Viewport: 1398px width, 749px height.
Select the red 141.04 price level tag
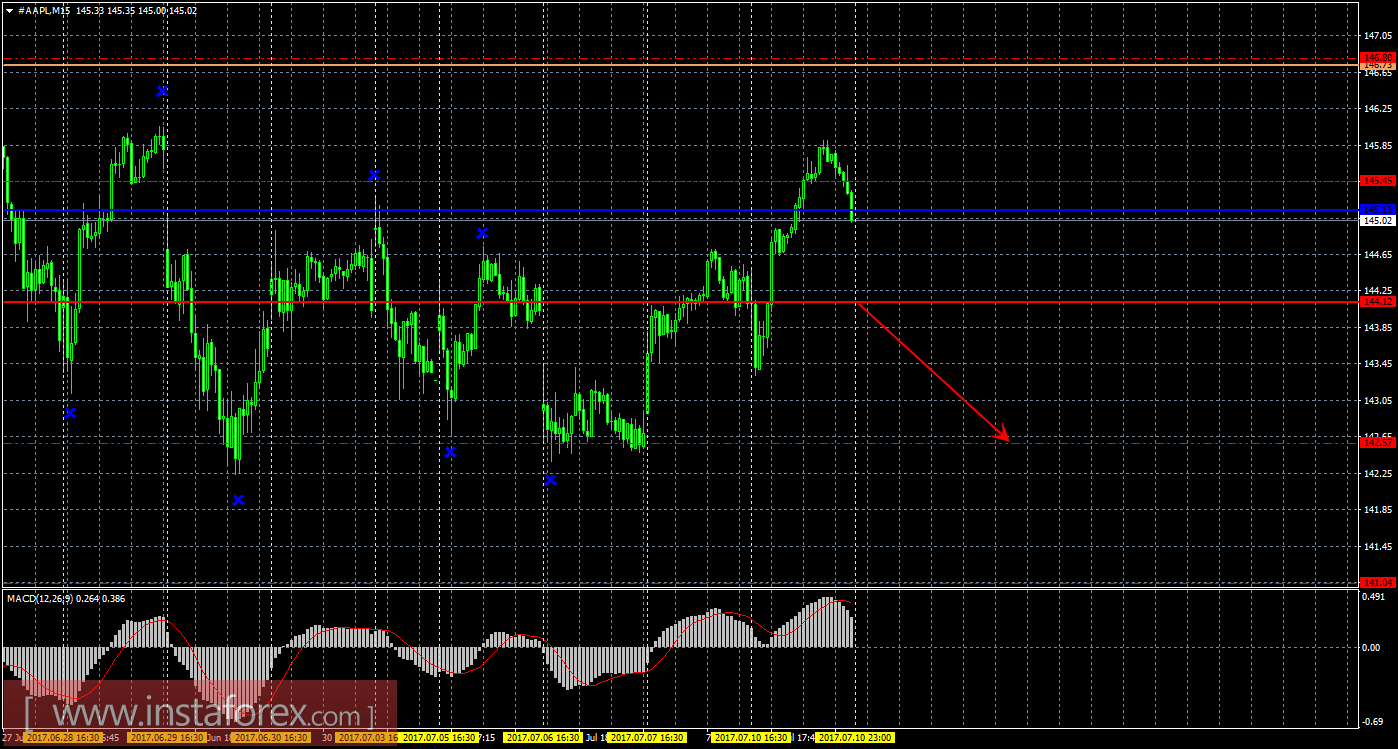point(1377,582)
